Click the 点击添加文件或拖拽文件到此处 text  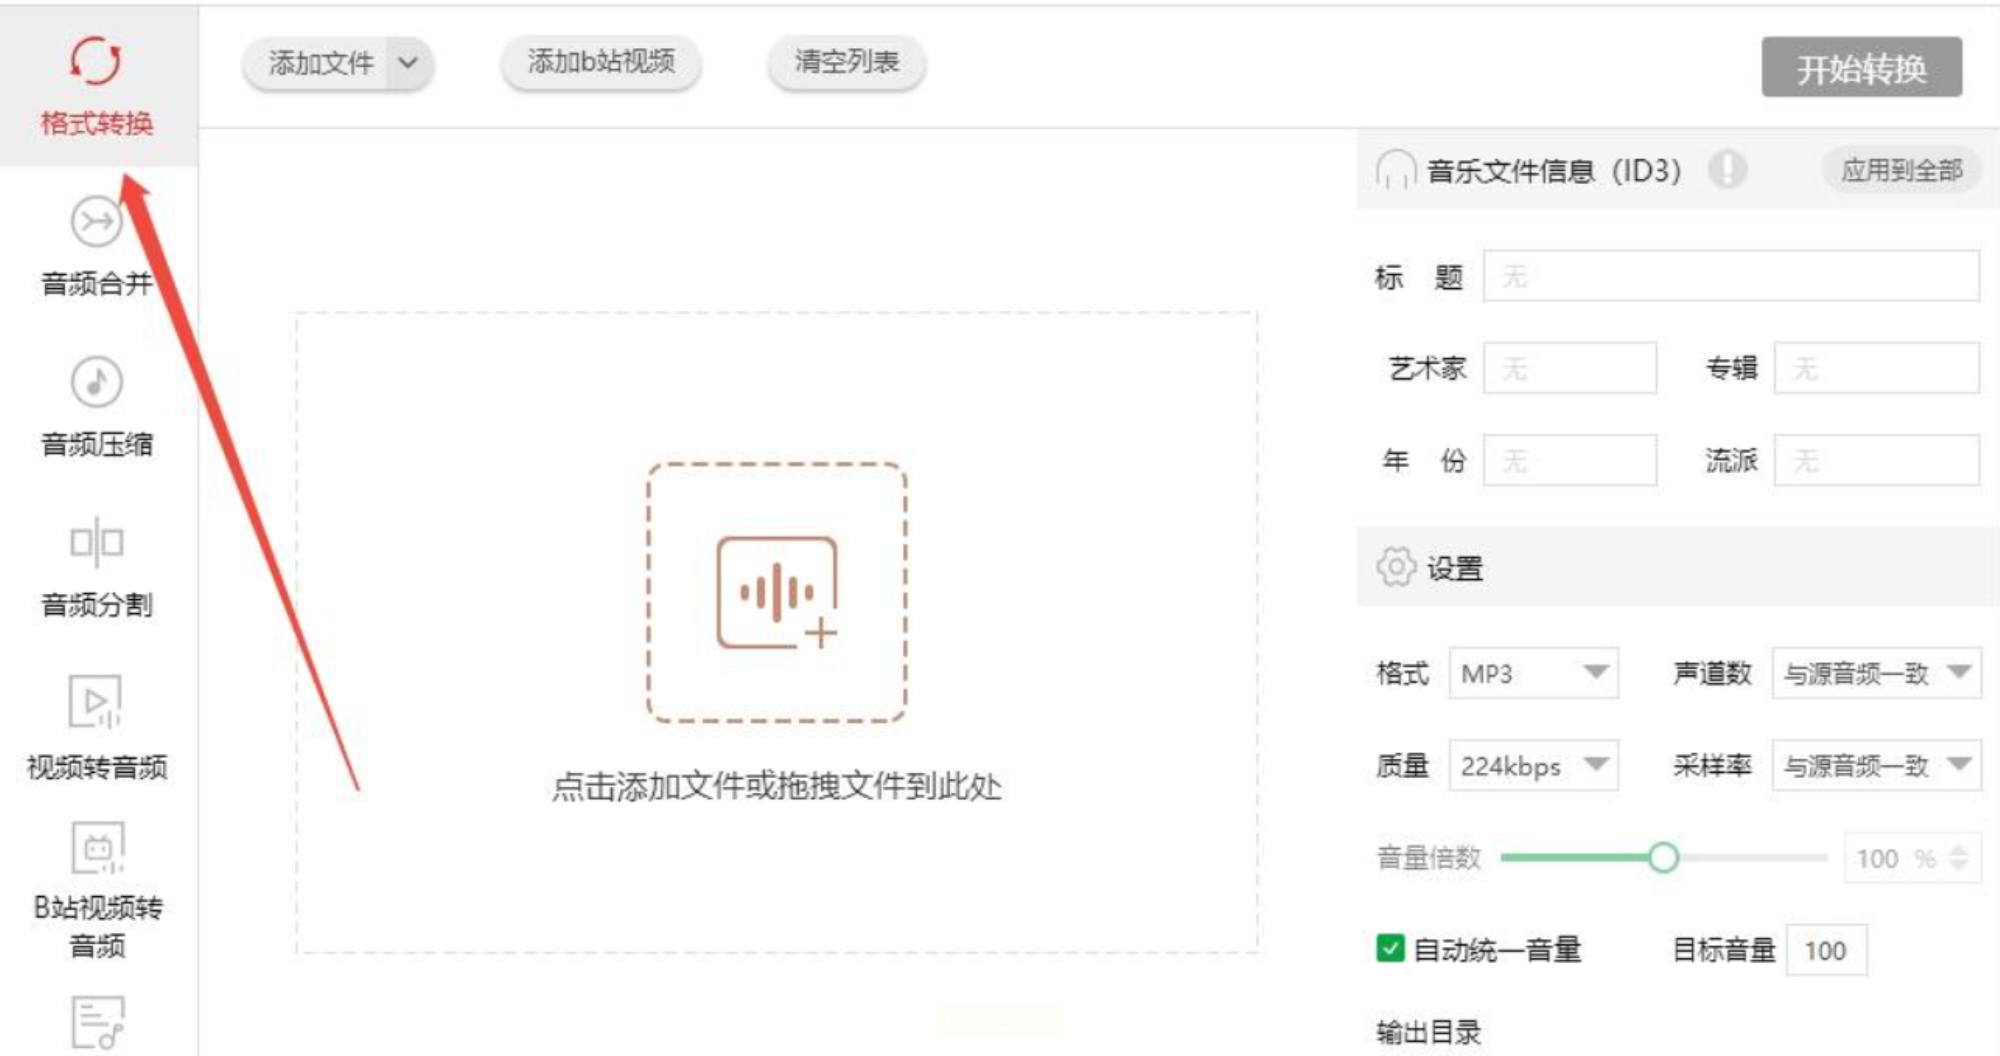[x=777, y=787]
